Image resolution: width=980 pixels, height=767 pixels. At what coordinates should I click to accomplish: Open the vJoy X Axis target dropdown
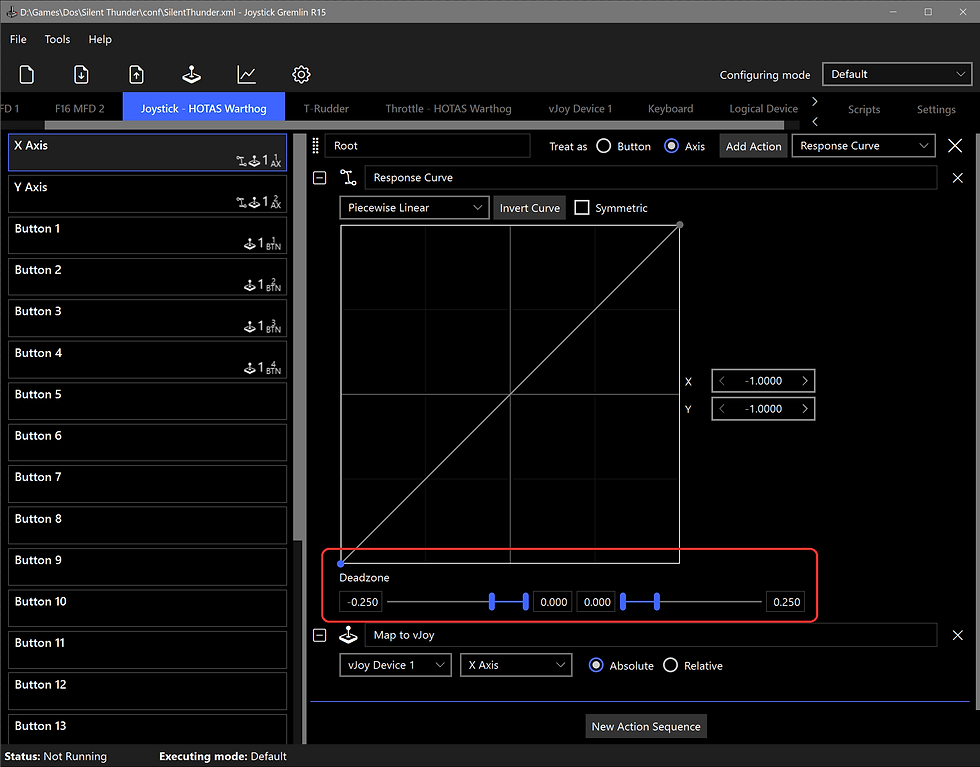[x=516, y=665]
